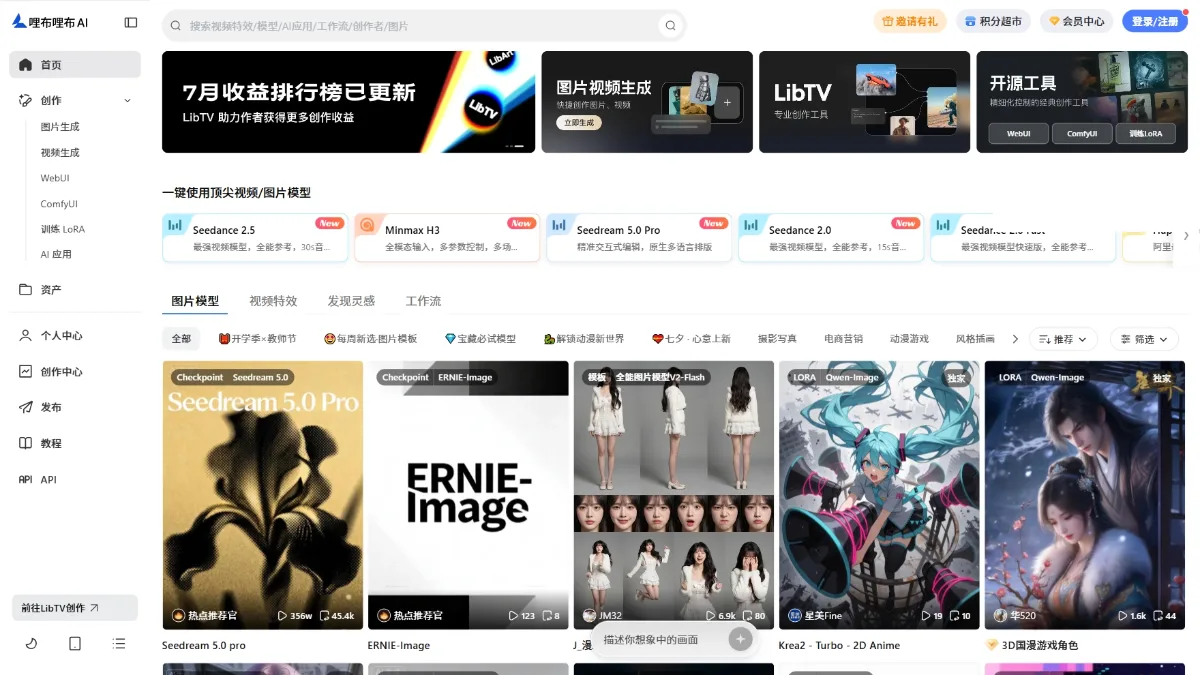Viewport: 1200px width, 675px height.
Task: Click 立即生成 on the banner
Action: (x=579, y=122)
